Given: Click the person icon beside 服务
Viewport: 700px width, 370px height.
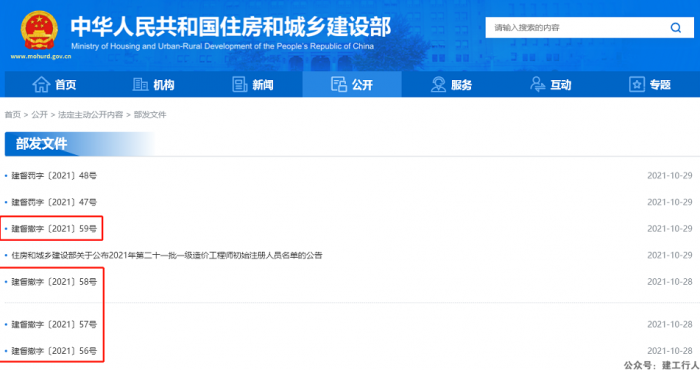Looking at the screenshot, I should coord(438,84).
